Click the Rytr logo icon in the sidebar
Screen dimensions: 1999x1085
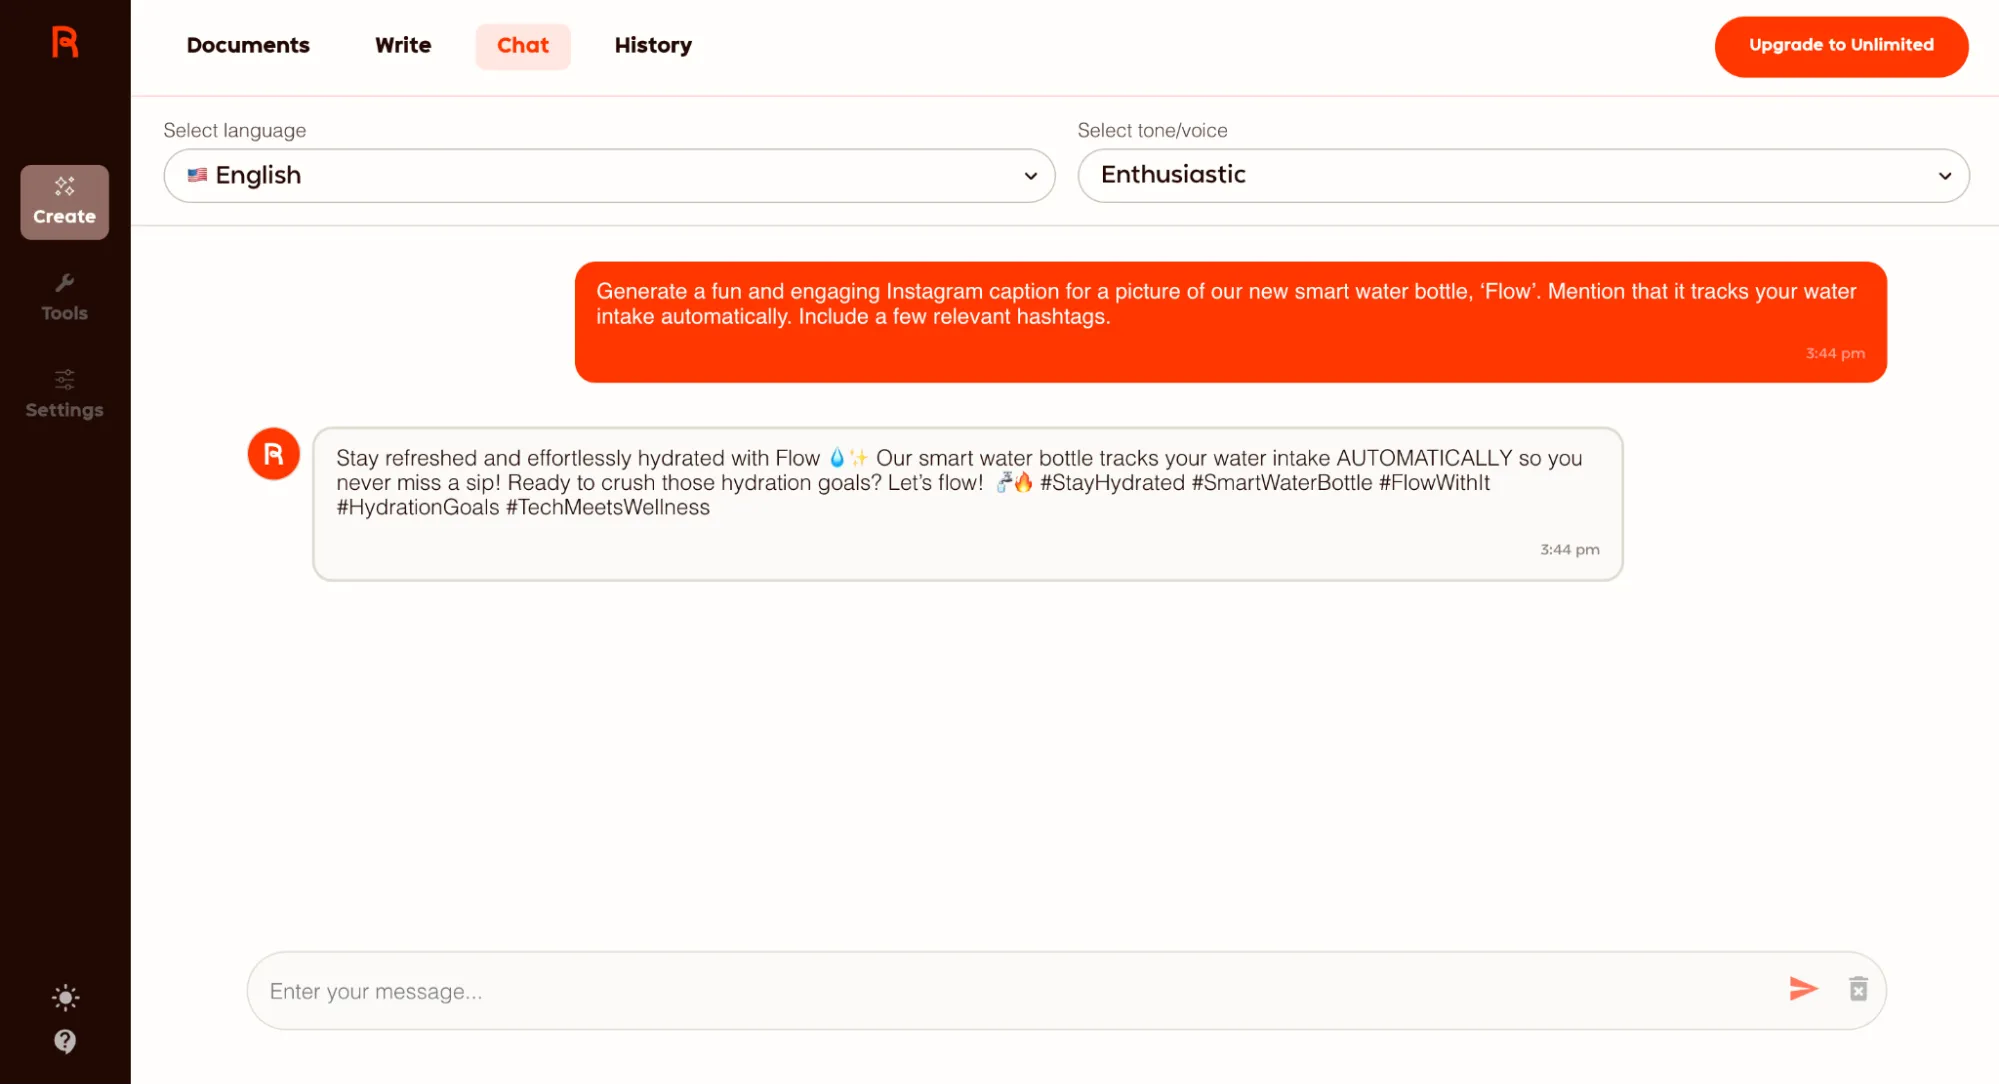pos(65,43)
